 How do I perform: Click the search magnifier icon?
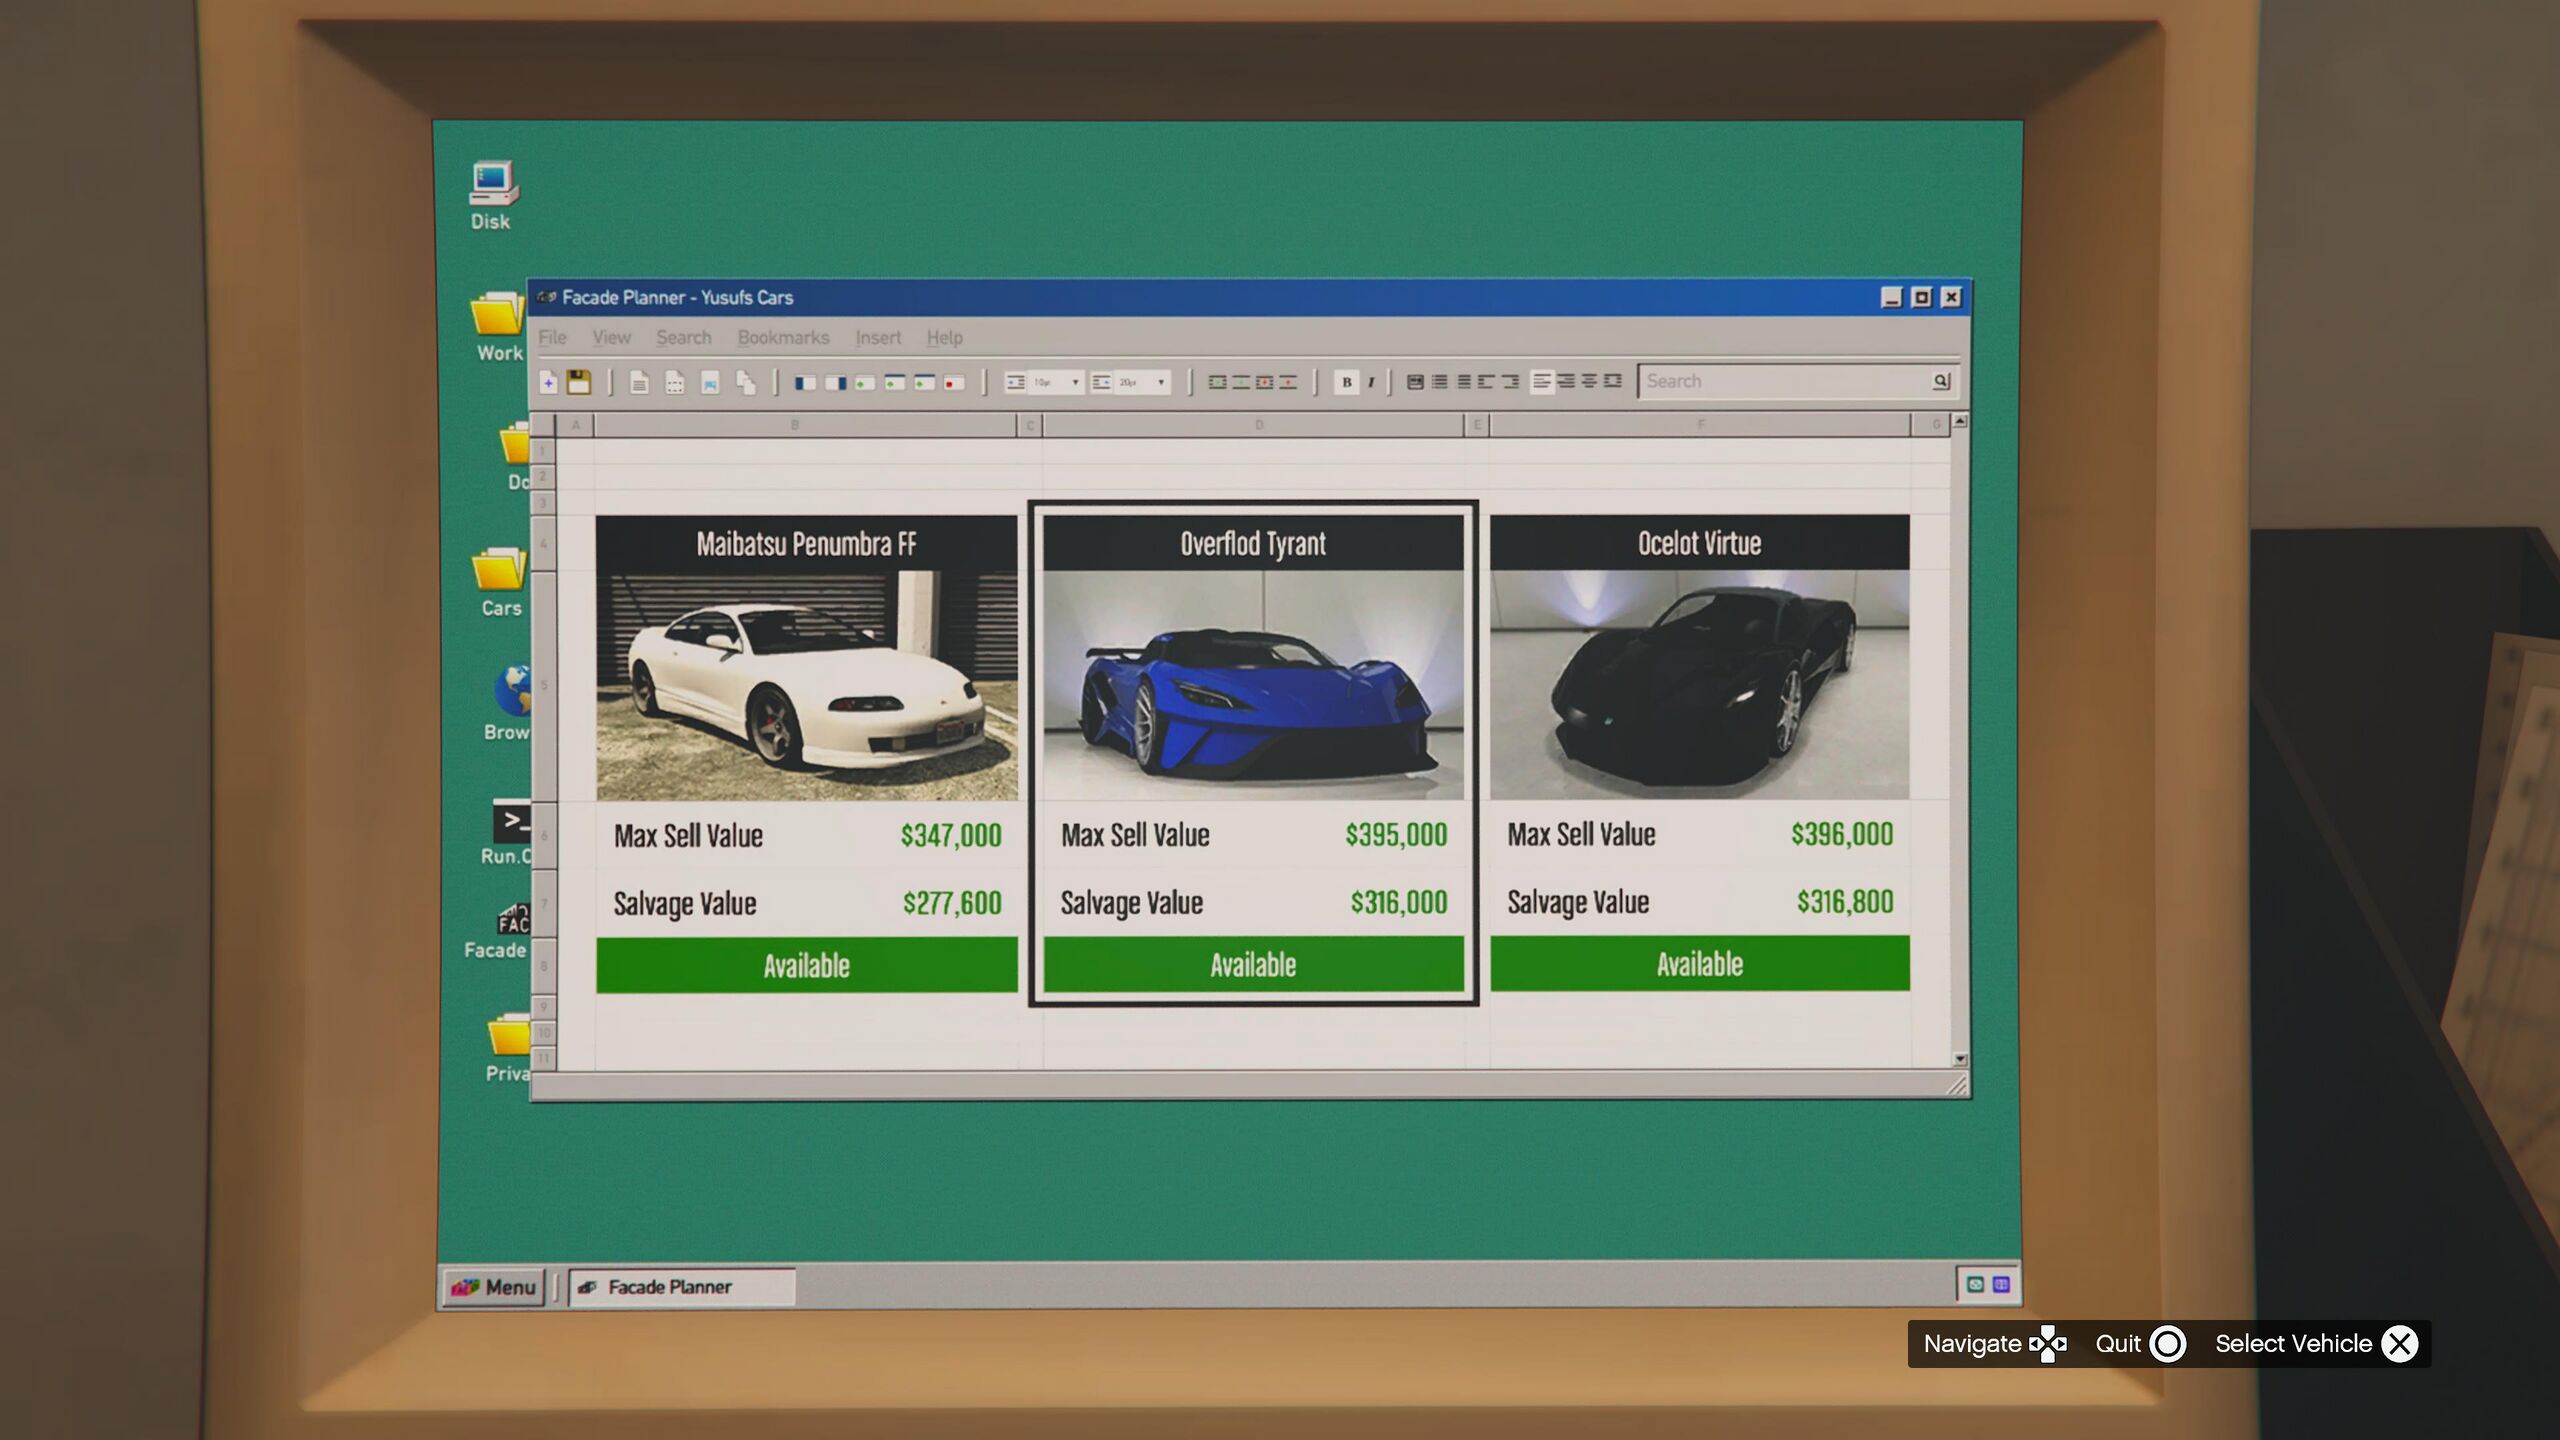(1941, 381)
